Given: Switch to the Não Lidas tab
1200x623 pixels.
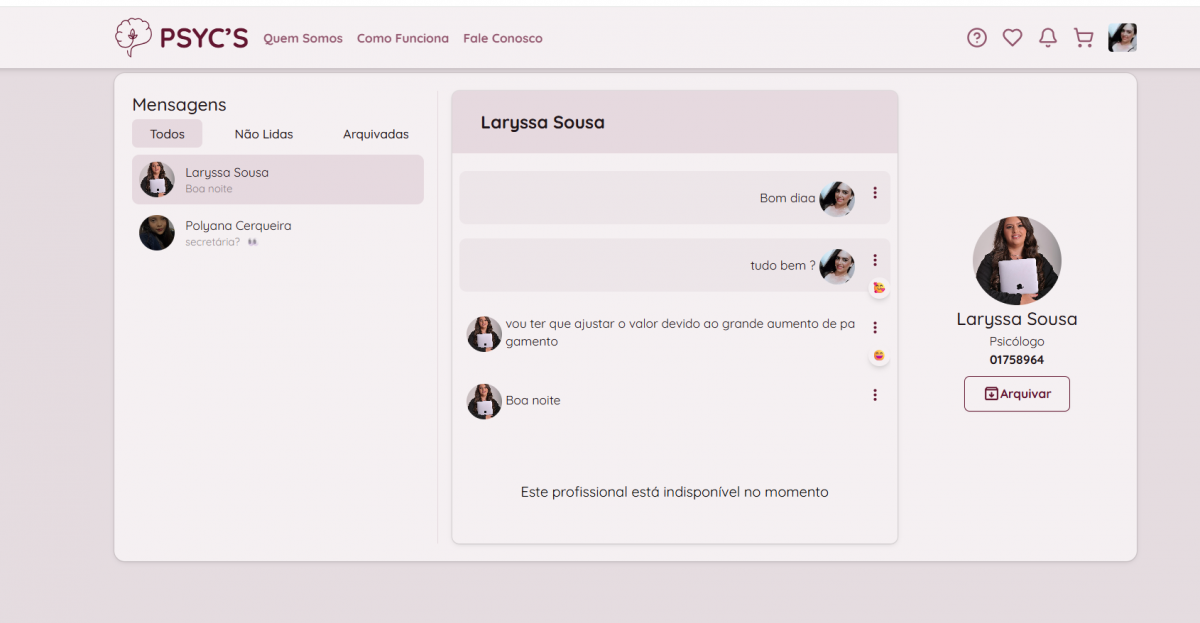Looking at the screenshot, I should pos(264,134).
